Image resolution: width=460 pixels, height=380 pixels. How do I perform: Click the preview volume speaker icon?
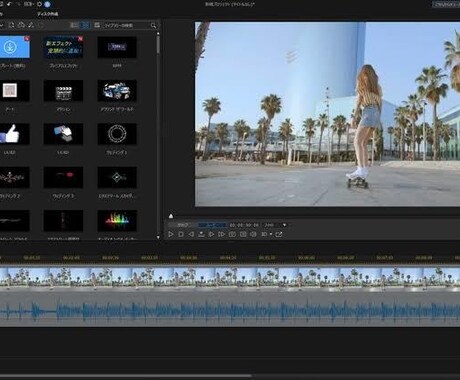(253, 234)
